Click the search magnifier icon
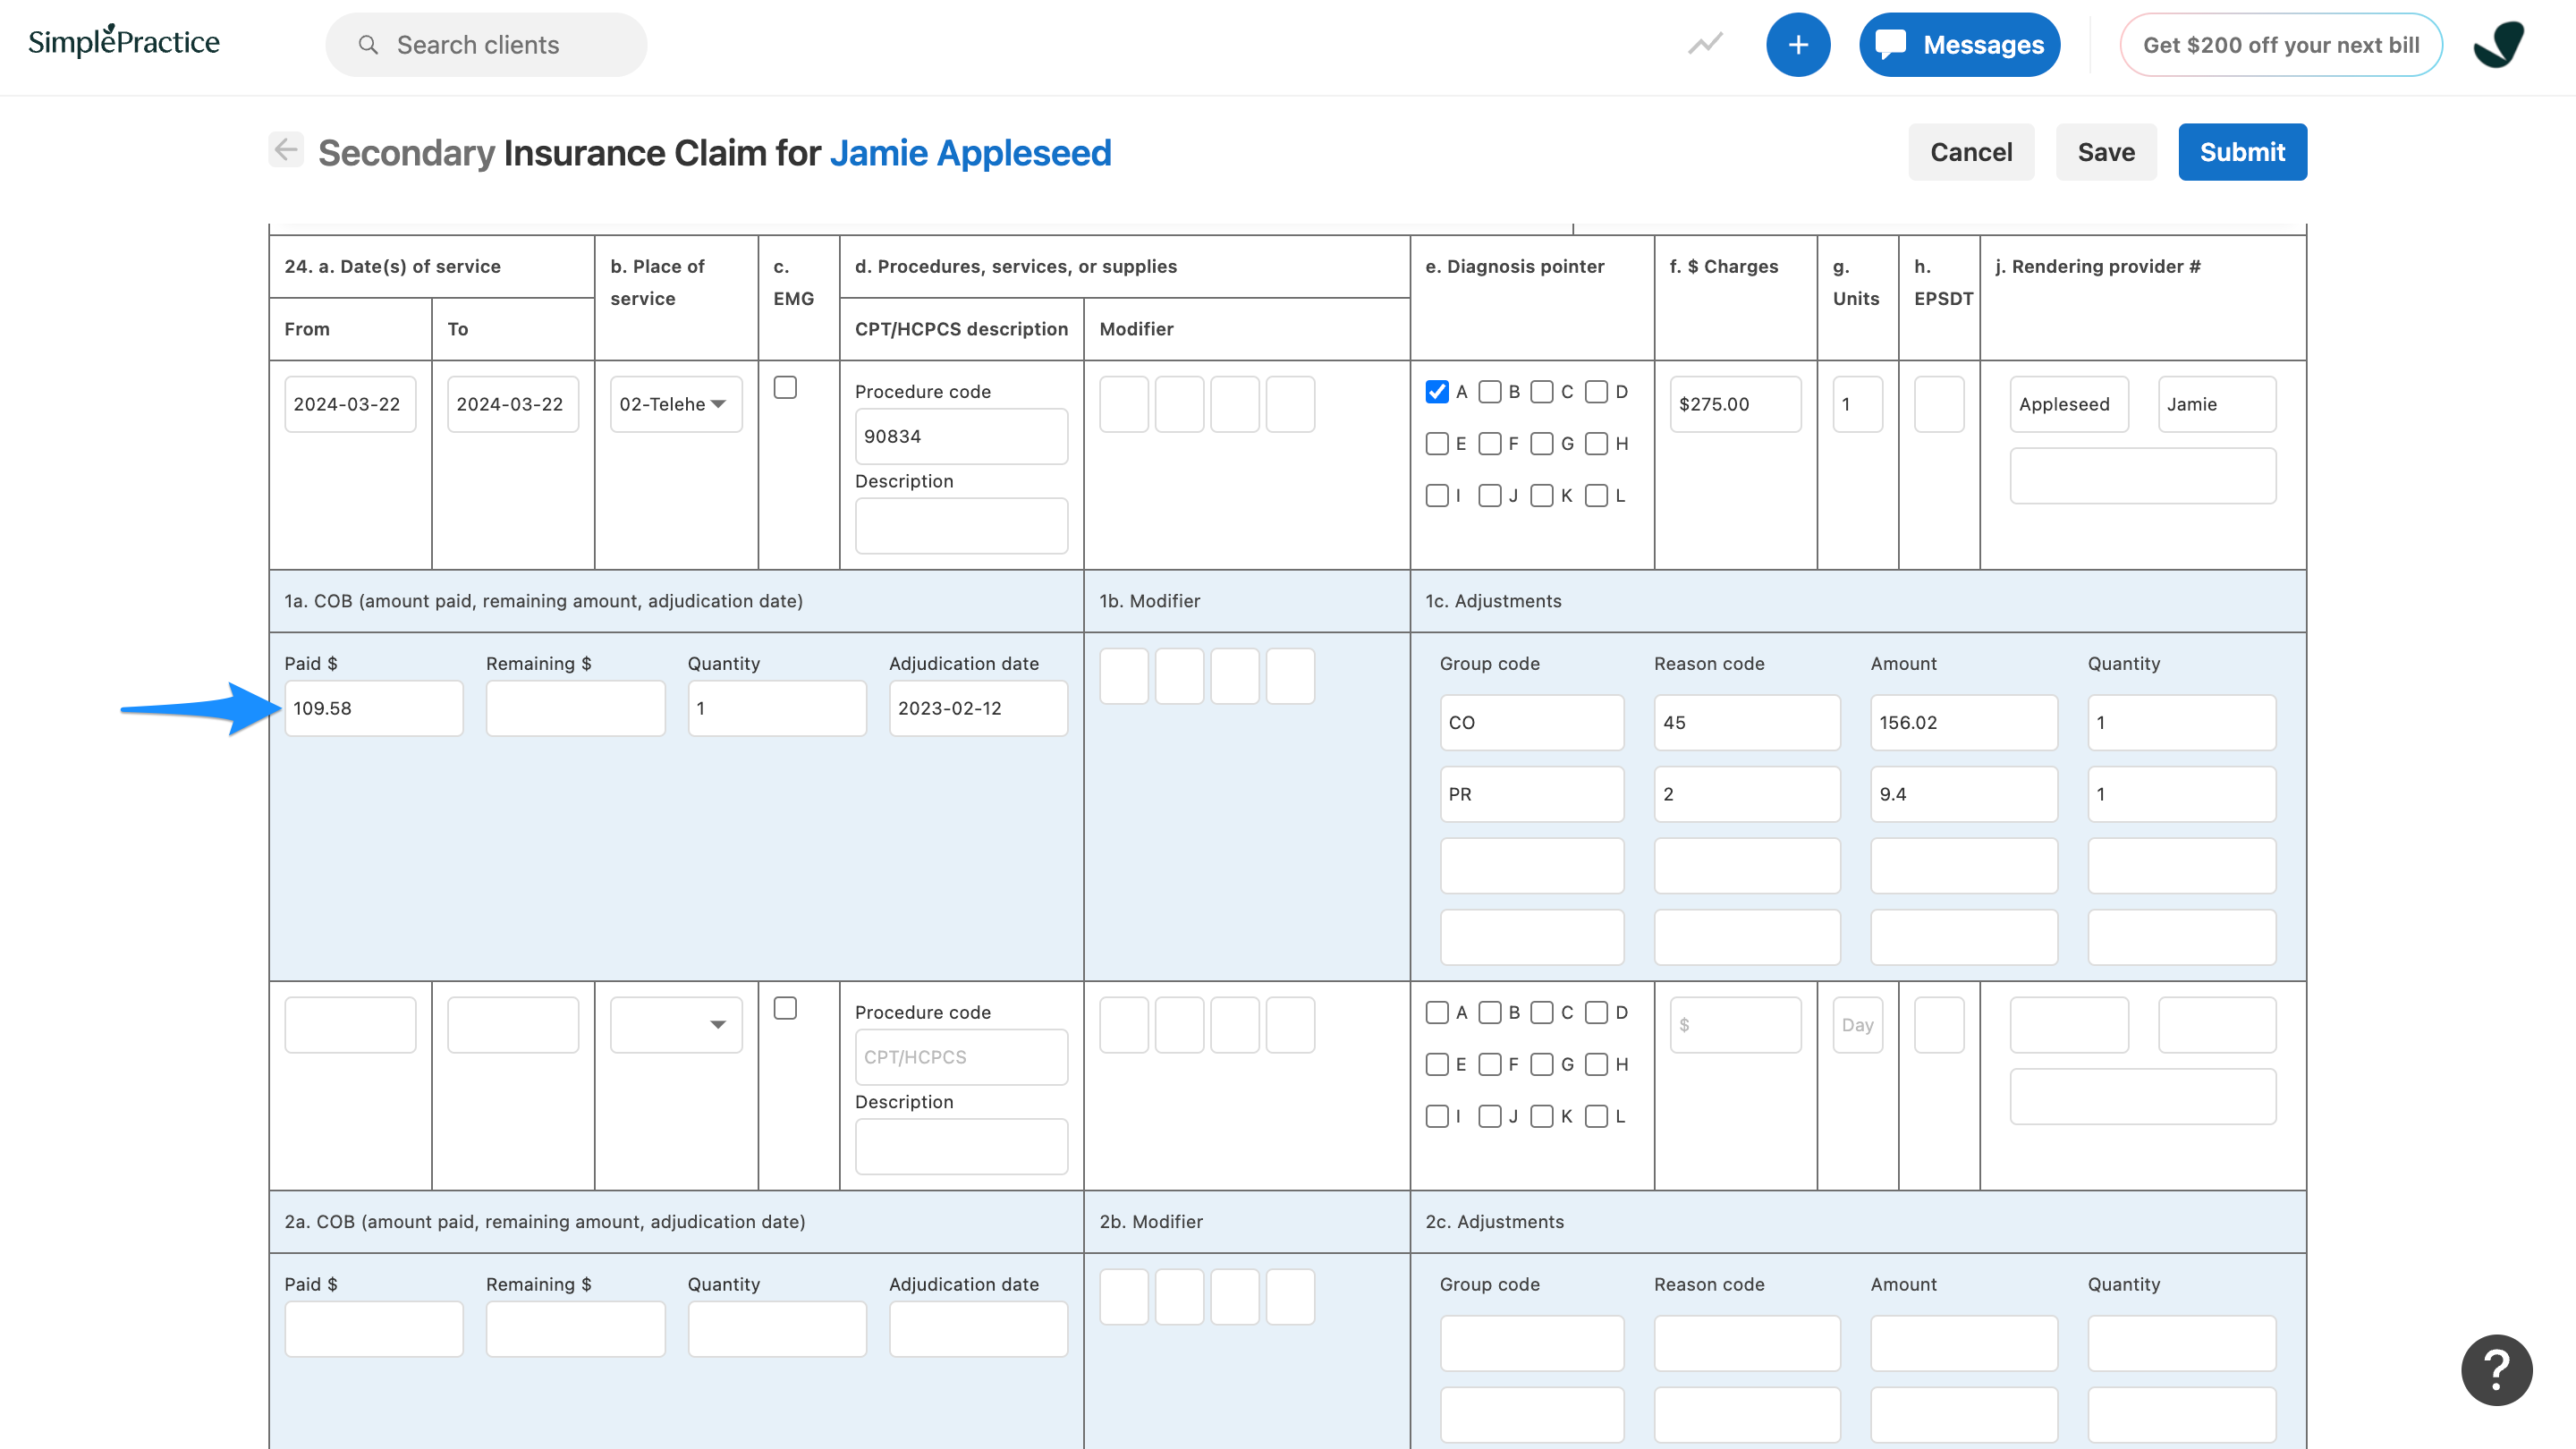This screenshot has width=2576, height=1449. click(x=368, y=45)
